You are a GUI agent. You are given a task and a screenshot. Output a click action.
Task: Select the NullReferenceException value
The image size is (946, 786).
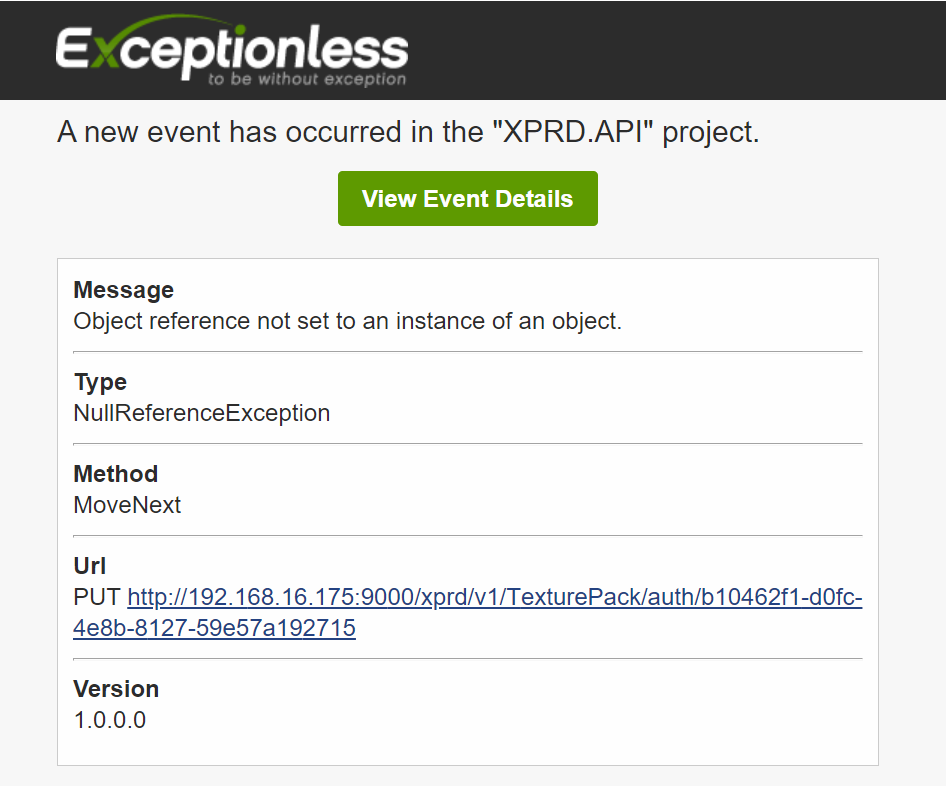coord(202,413)
